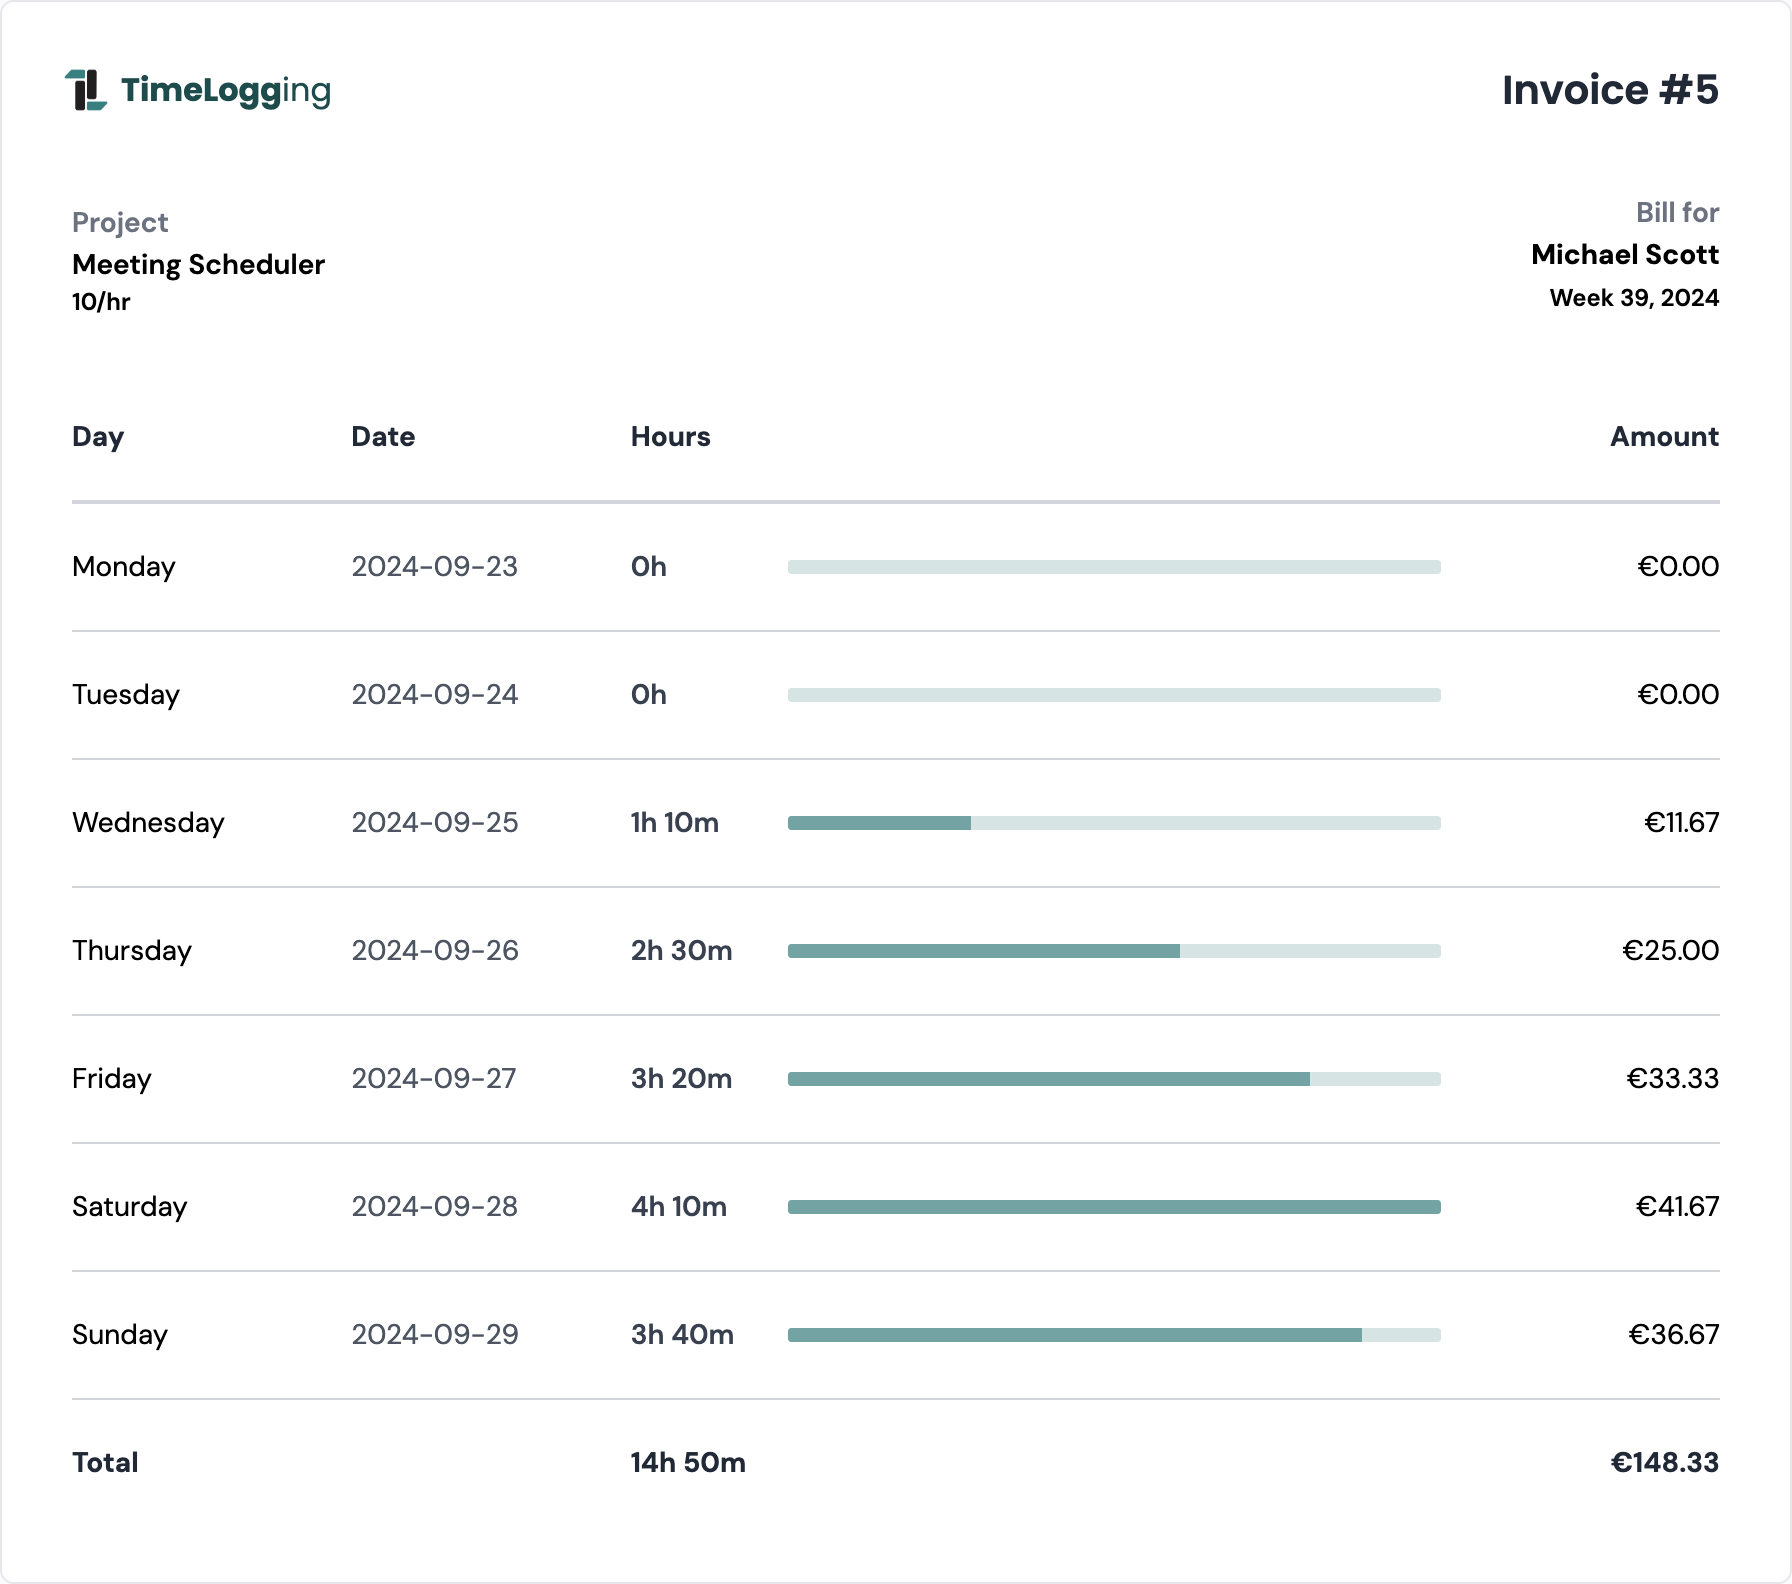Image resolution: width=1792 pixels, height=1584 pixels.
Task: Click the 'Week 39, 2024' text
Action: point(1634,298)
